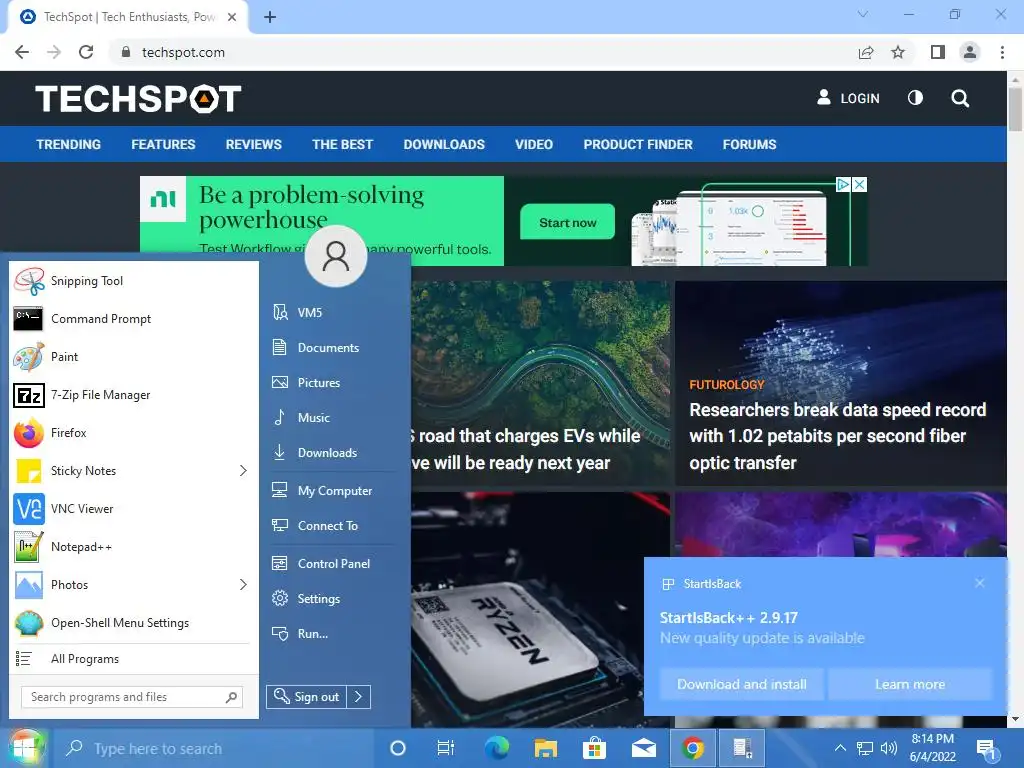Open Notepad++ from start menu
1024x768 pixels.
click(x=133, y=547)
